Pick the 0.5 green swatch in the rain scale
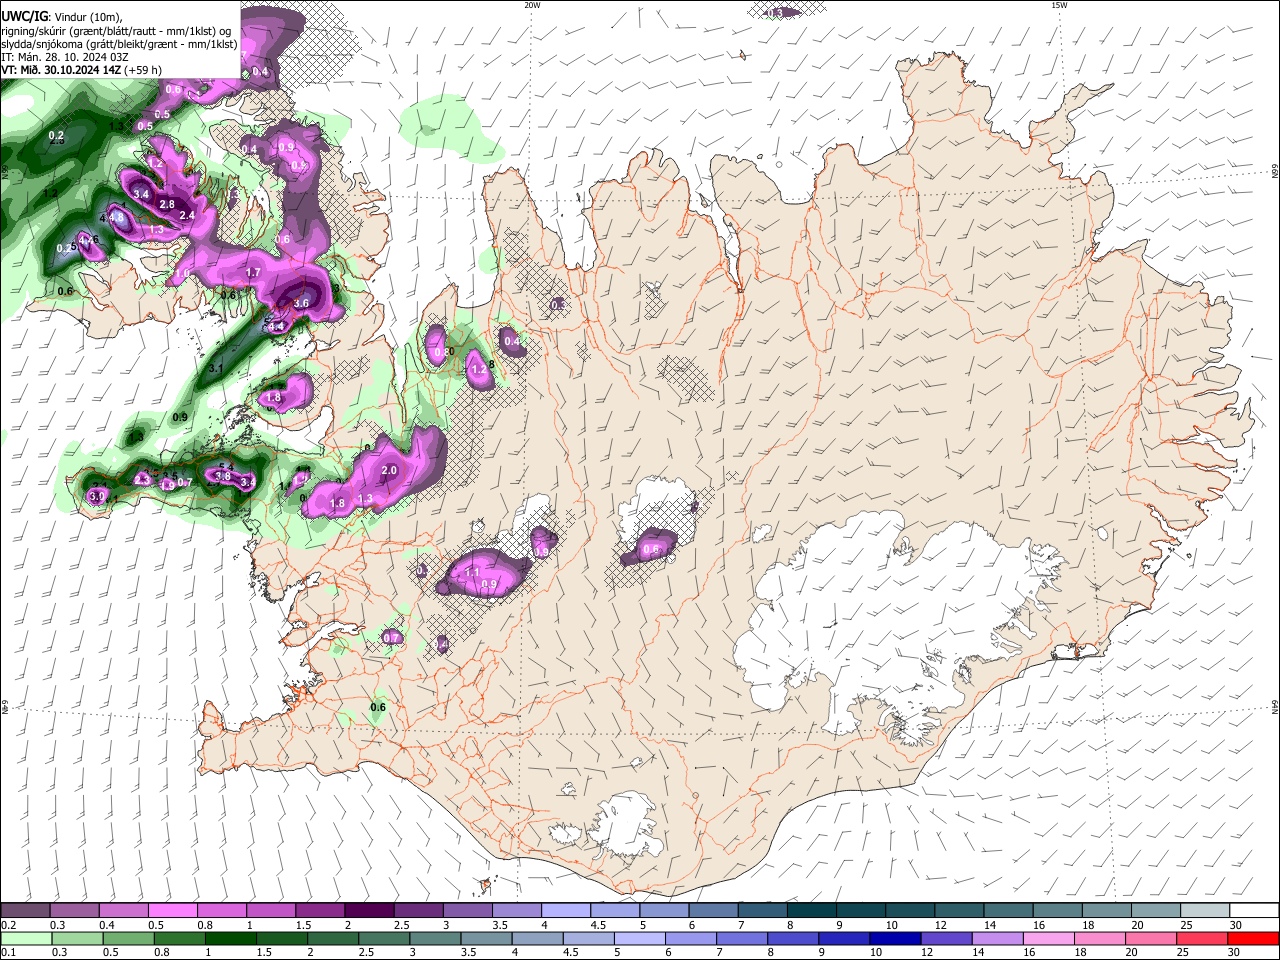Screen dimensions: 1280x960 coord(128,938)
